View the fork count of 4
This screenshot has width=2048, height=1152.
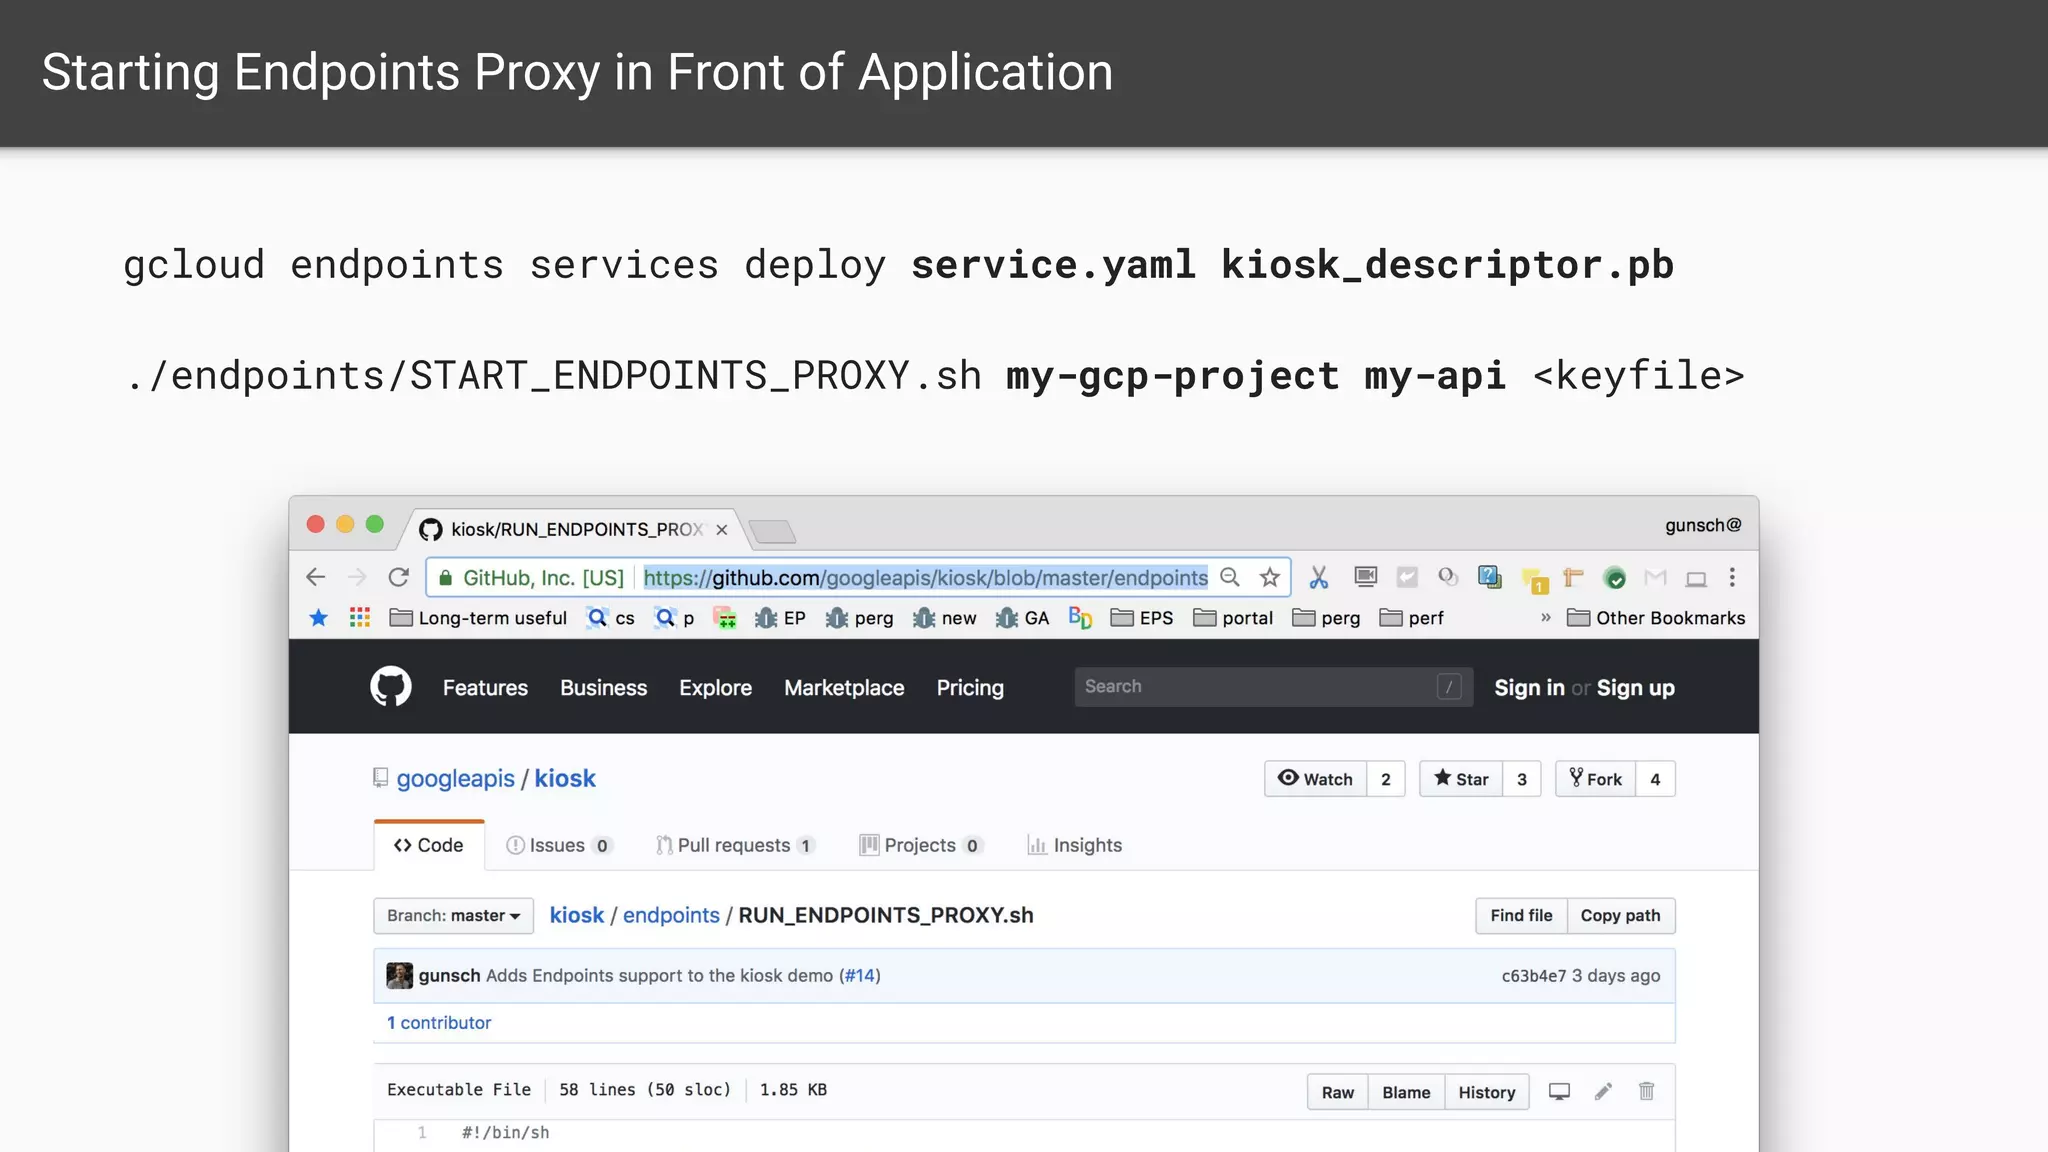1655,779
